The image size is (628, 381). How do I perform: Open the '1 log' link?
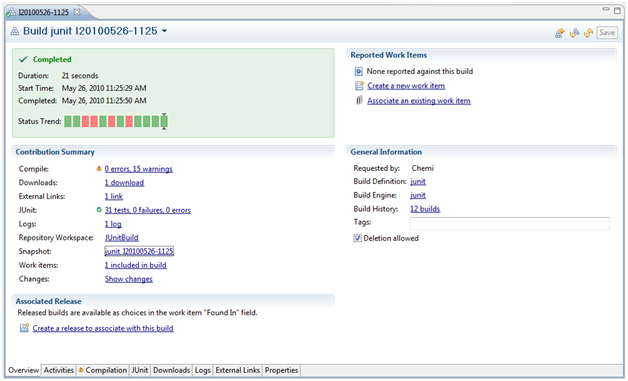pos(113,224)
